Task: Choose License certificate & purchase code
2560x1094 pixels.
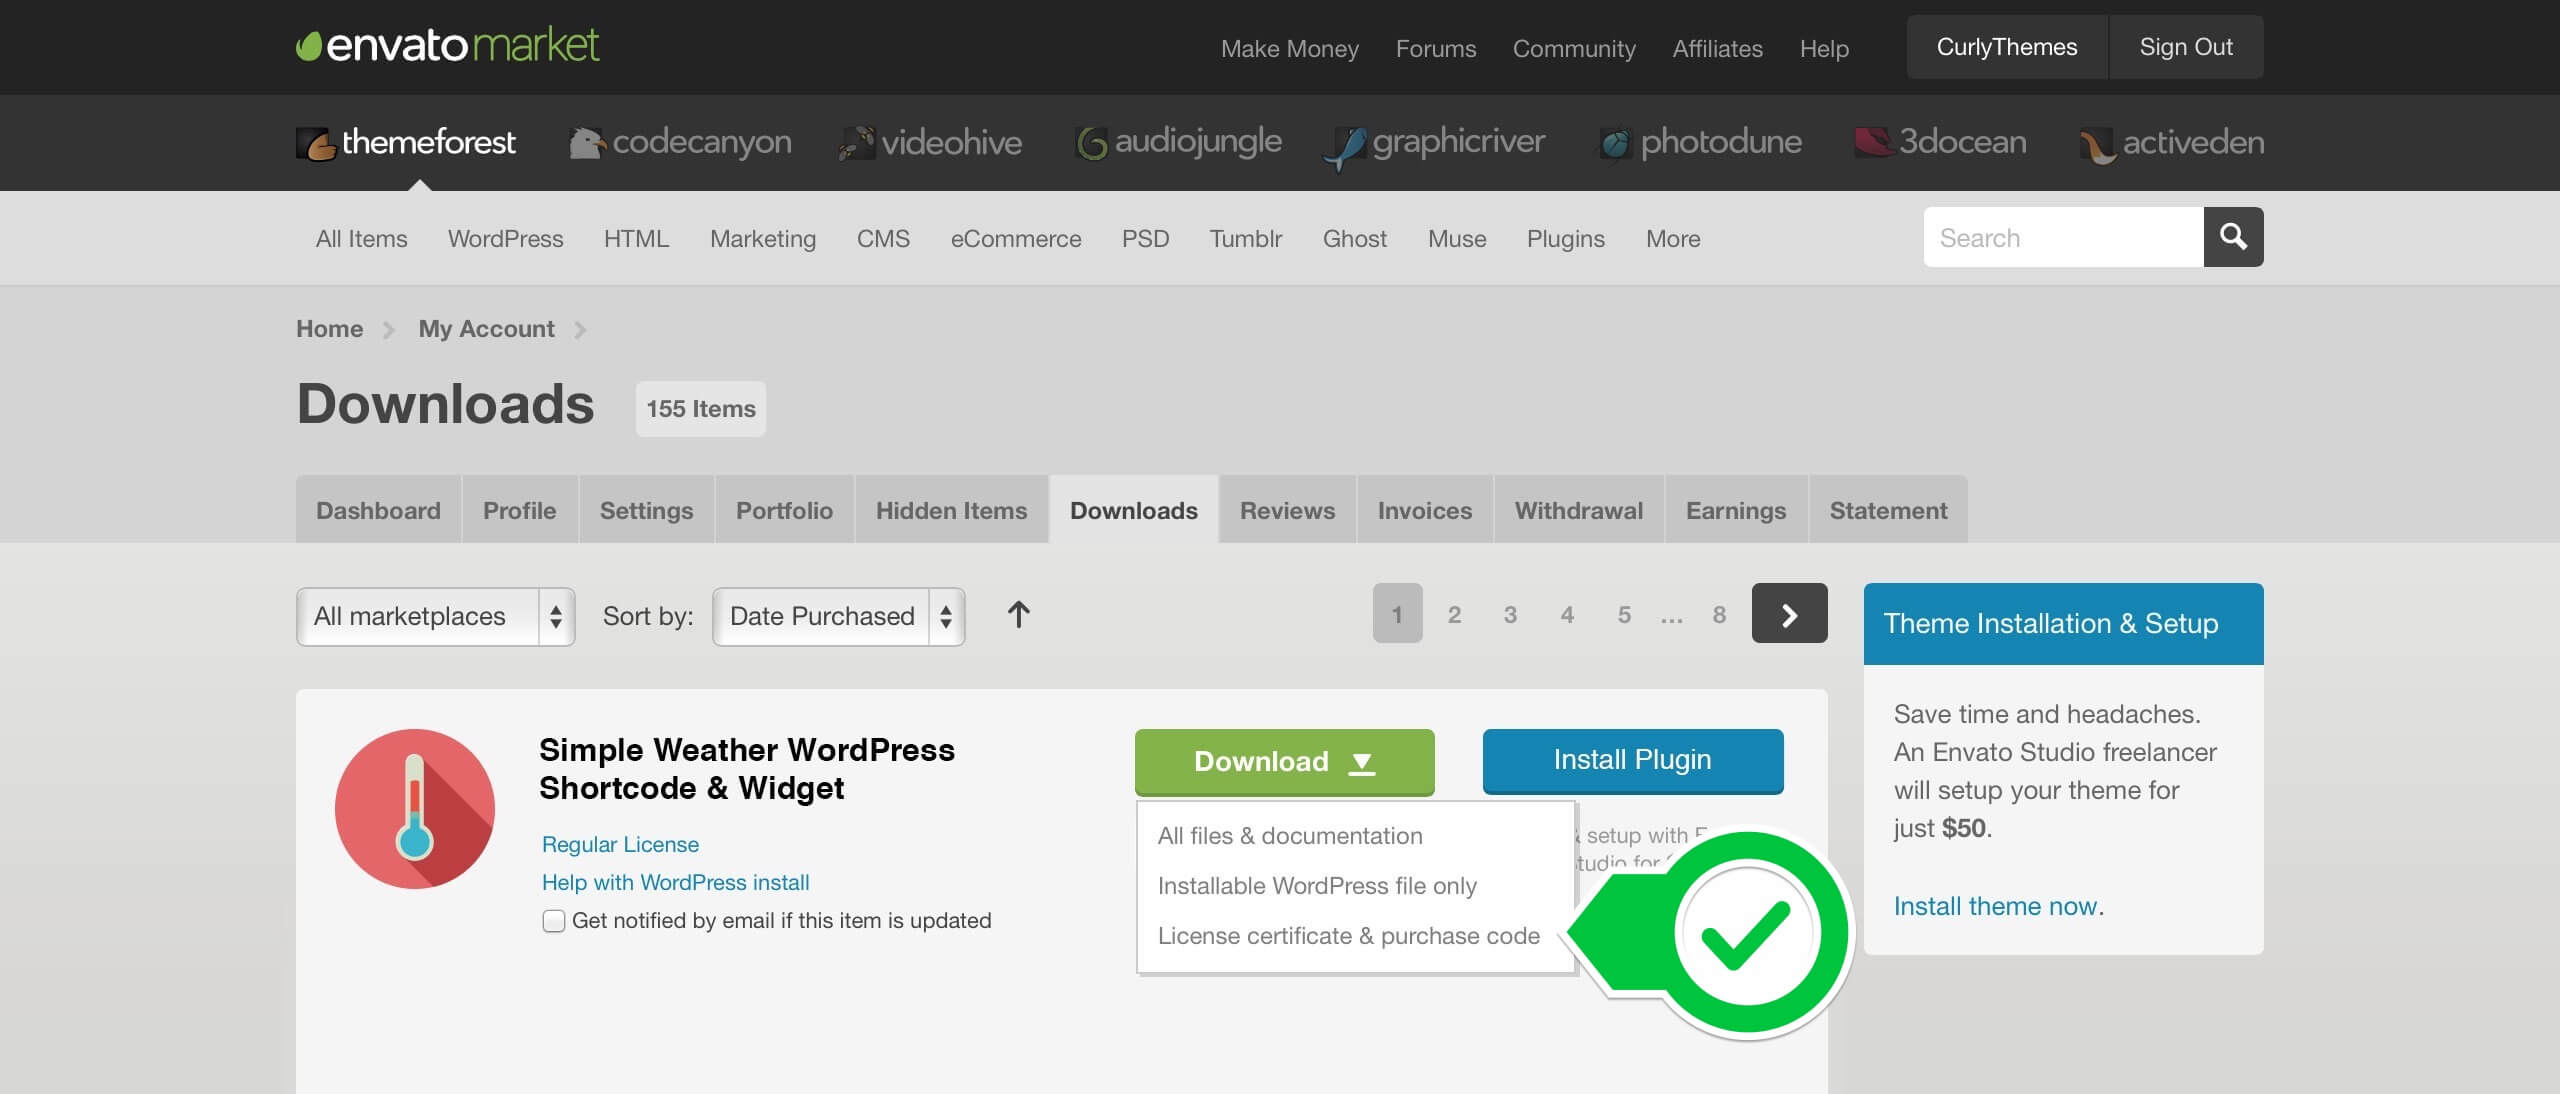Action: tap(1348, 936)
